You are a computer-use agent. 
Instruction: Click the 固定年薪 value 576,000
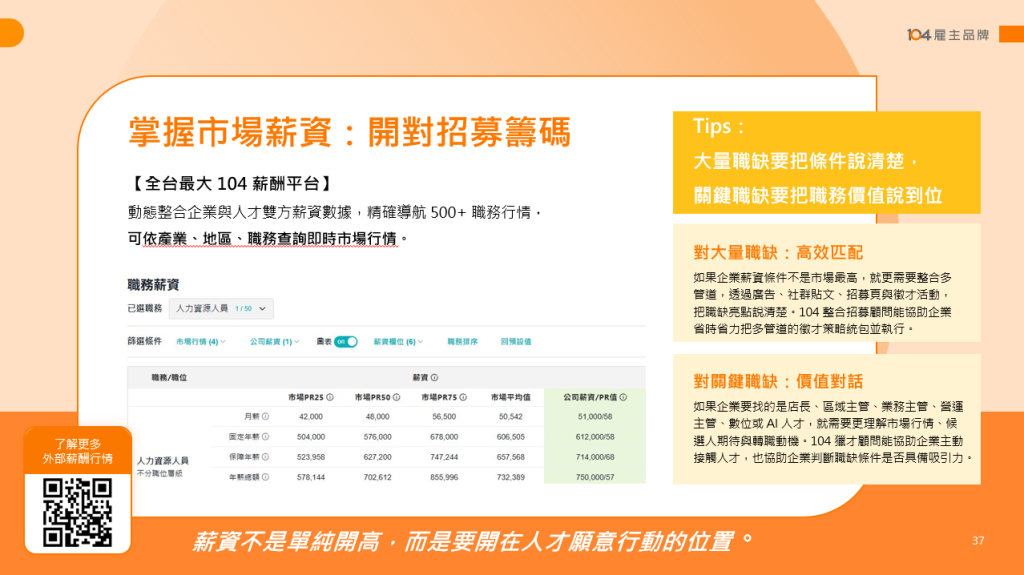pos(377,436)
